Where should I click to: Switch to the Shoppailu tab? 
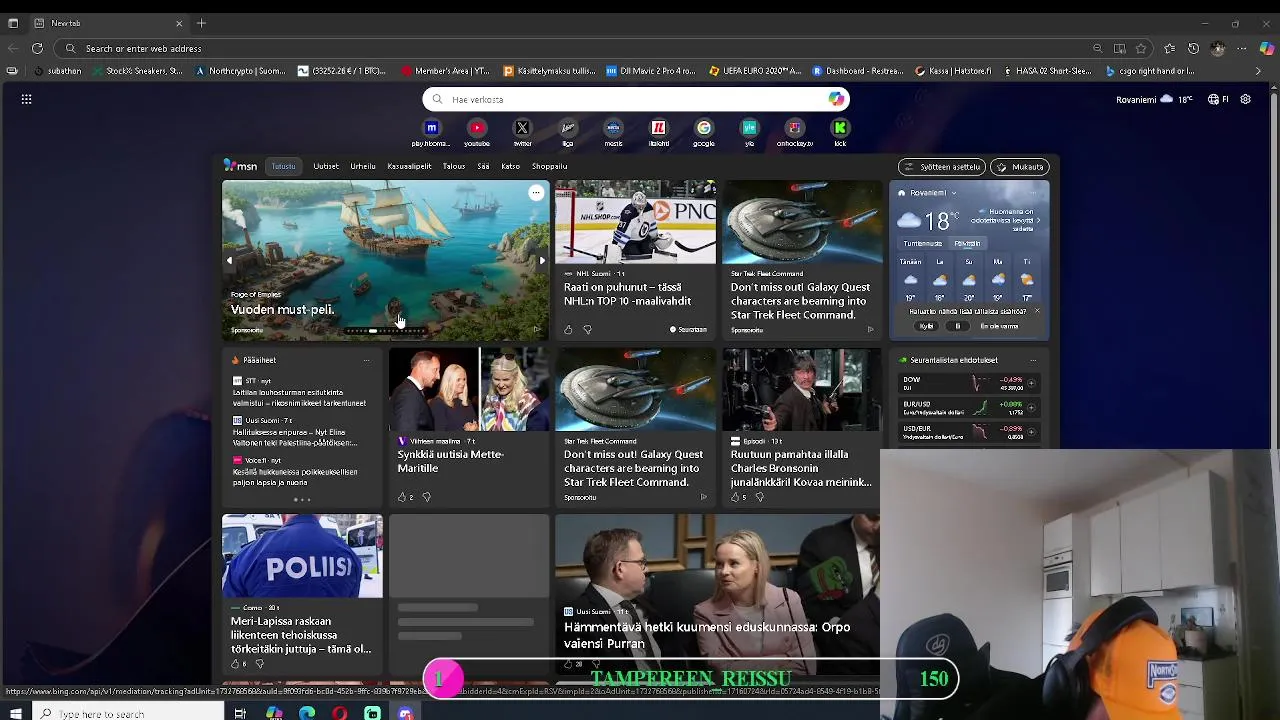click(550, 167)
